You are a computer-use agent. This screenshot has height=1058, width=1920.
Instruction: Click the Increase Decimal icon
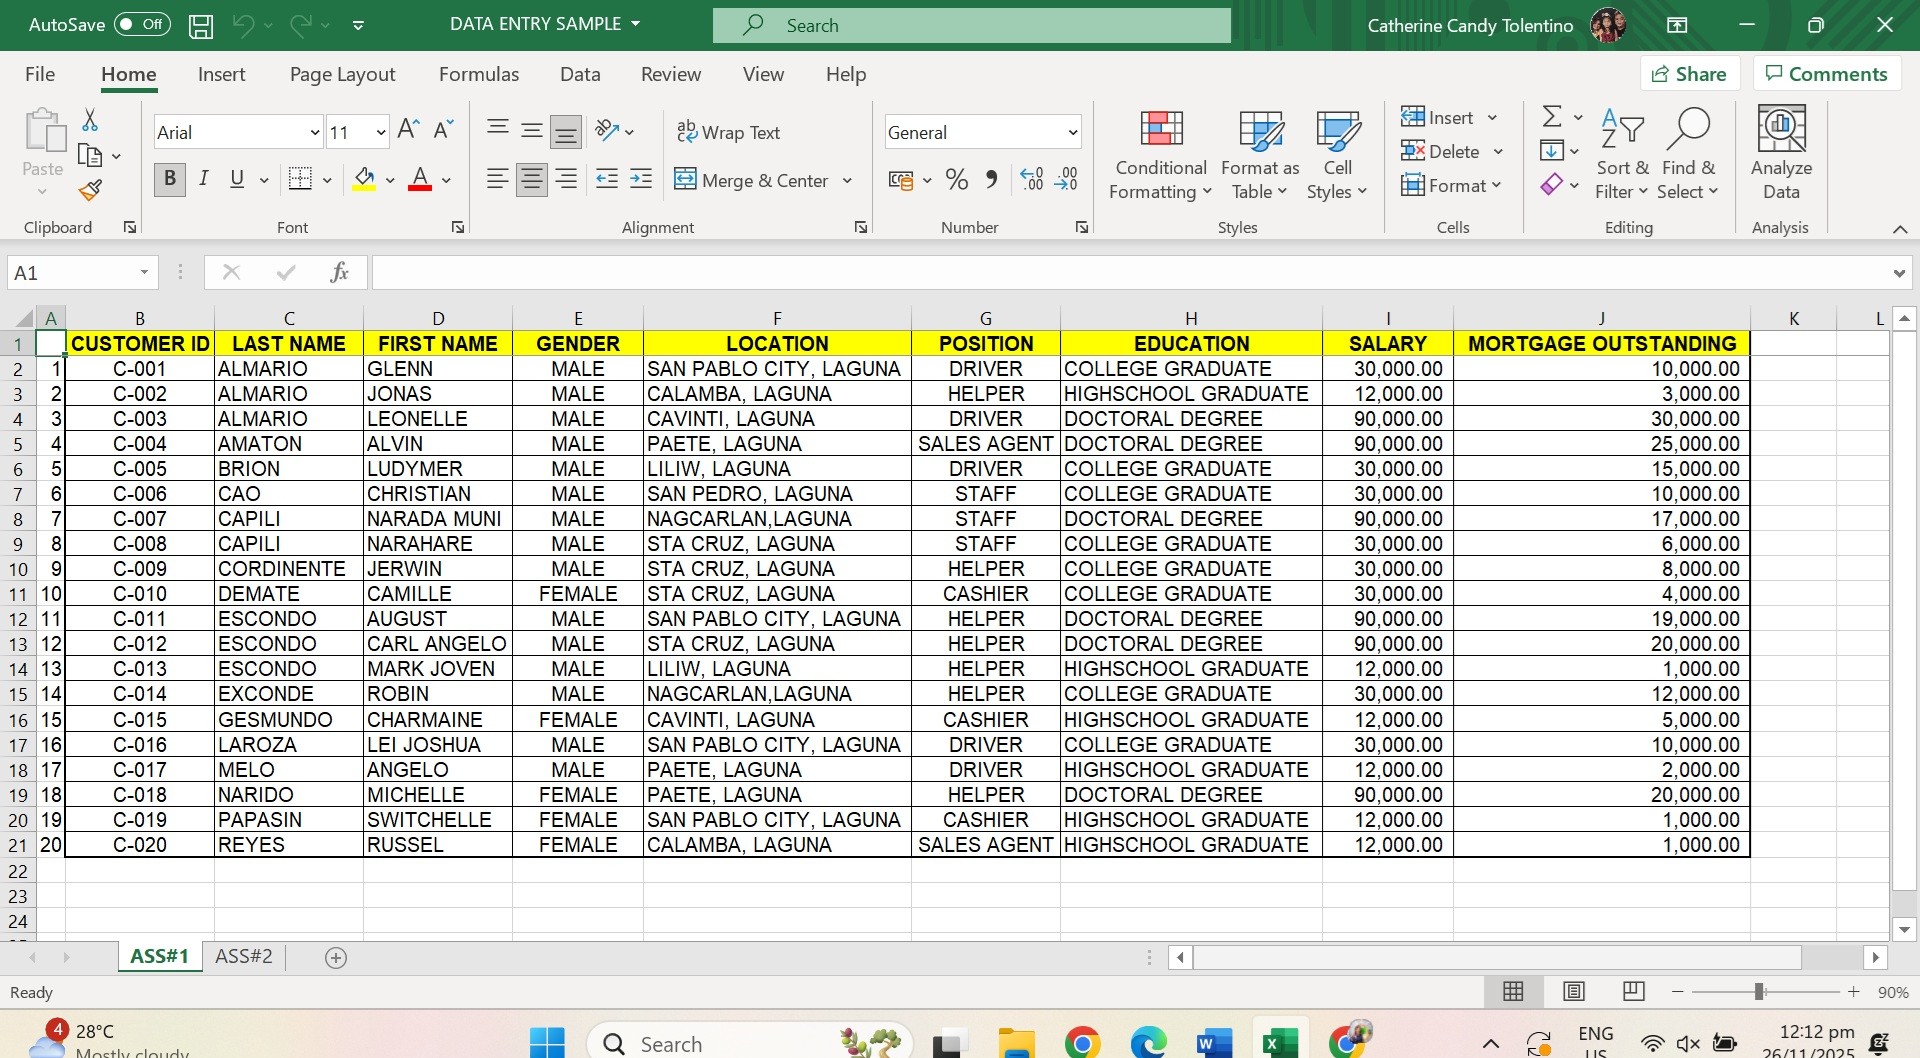point(1032,180)
